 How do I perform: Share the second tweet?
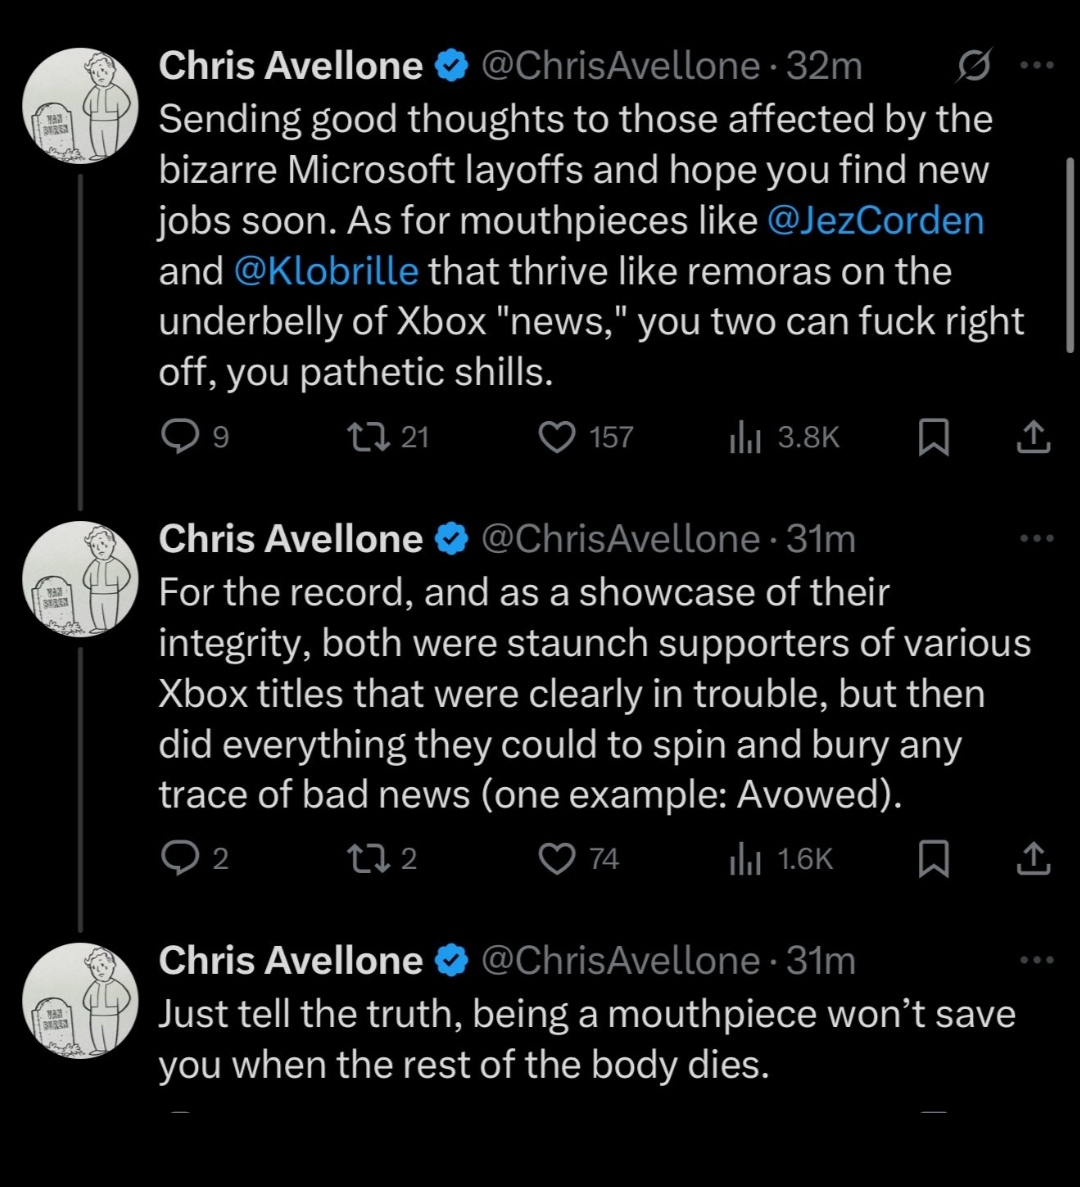point(1033,858)
